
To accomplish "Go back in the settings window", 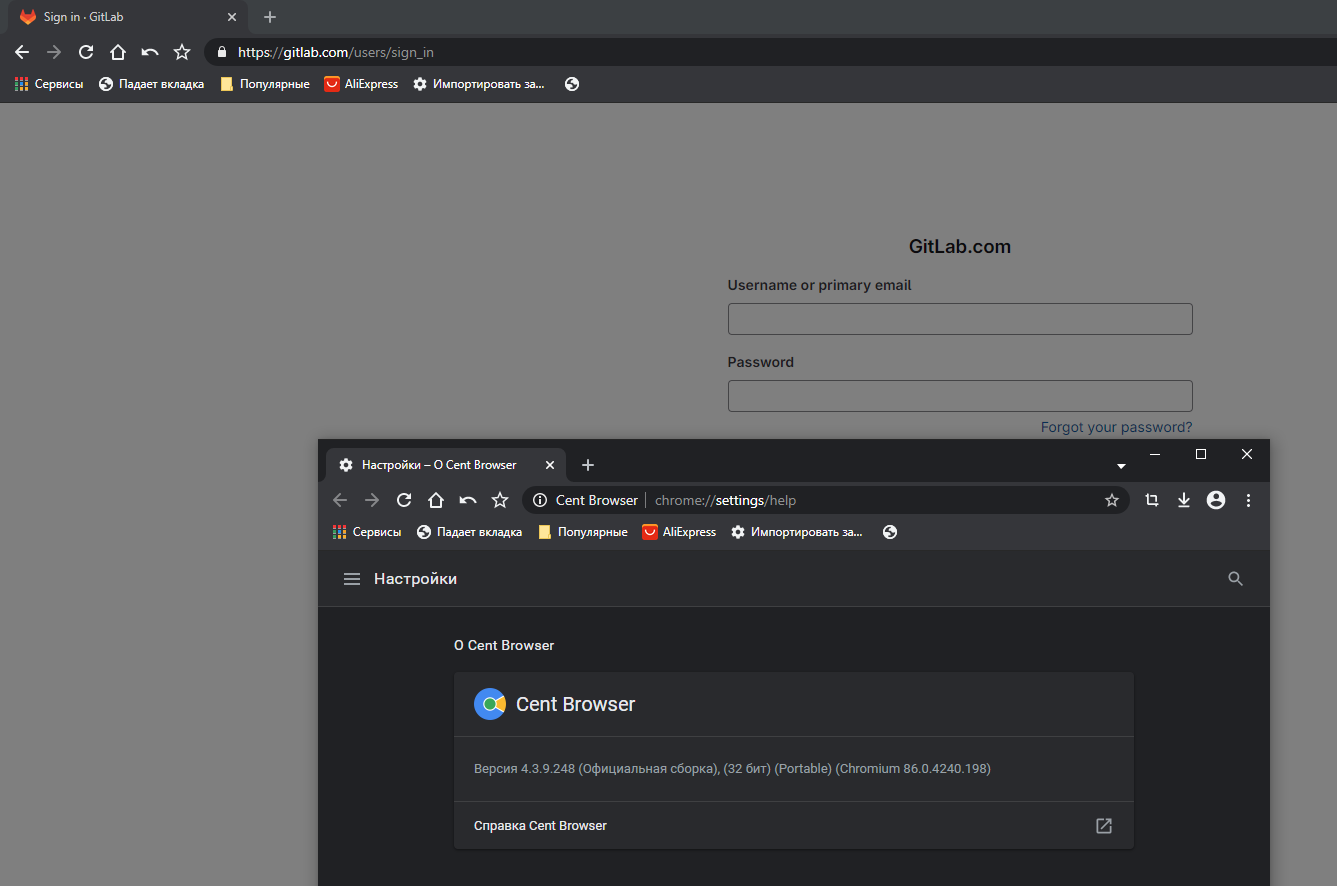I will [x=340, y=500].
